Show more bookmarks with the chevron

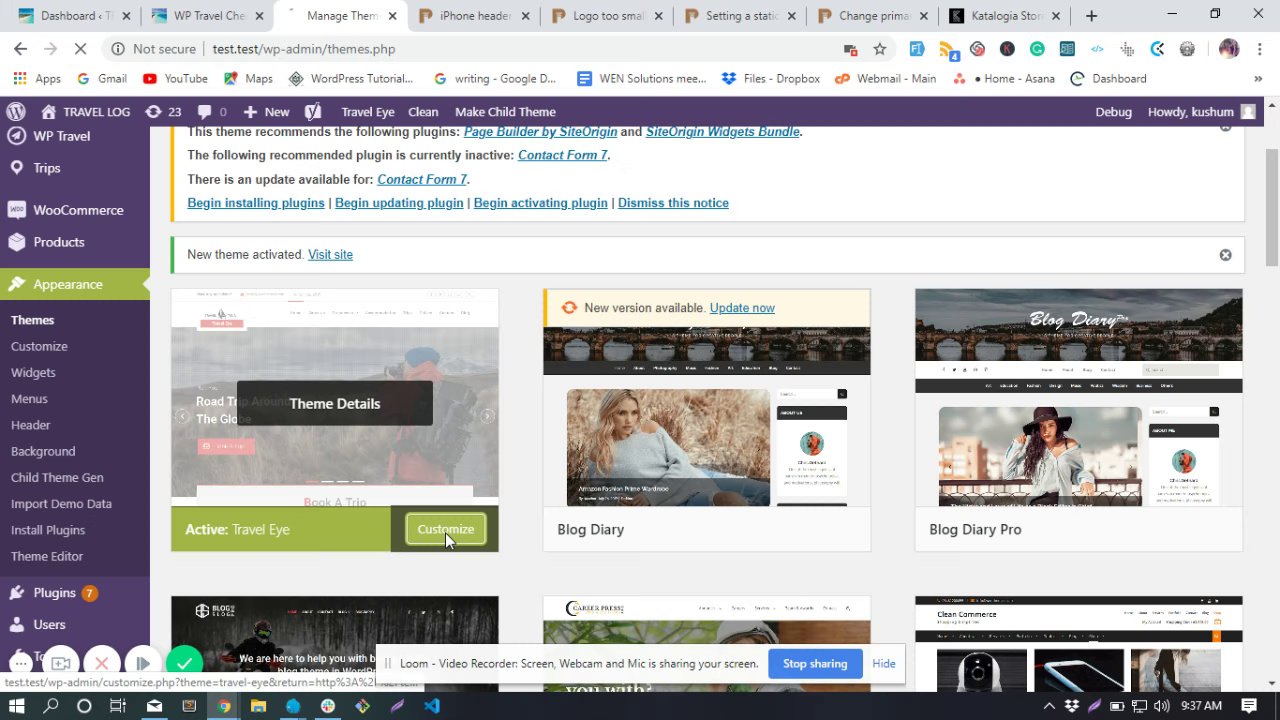tap(1258, 79)
